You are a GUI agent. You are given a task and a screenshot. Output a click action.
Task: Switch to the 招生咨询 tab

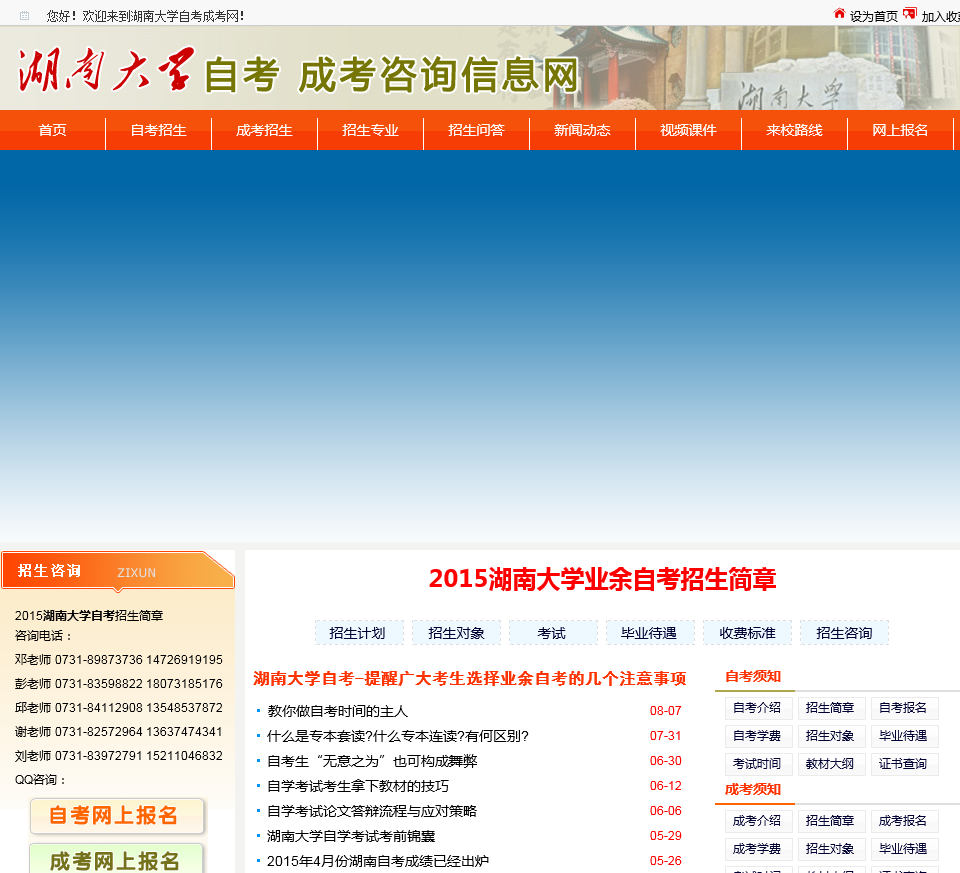(844, 632)
